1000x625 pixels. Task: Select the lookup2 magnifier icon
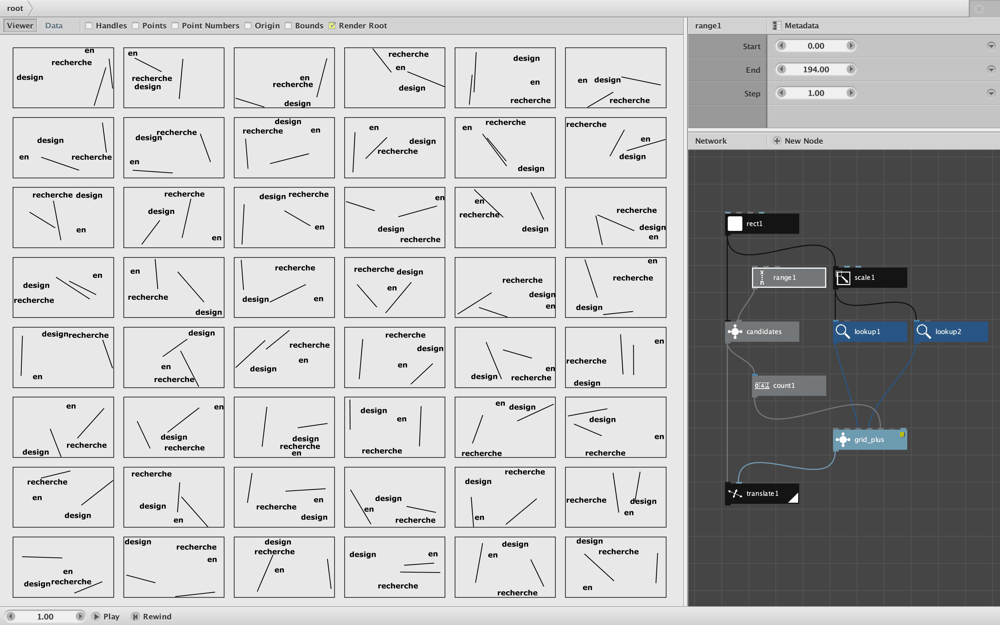pyautogui.click(x=923, y=332)
